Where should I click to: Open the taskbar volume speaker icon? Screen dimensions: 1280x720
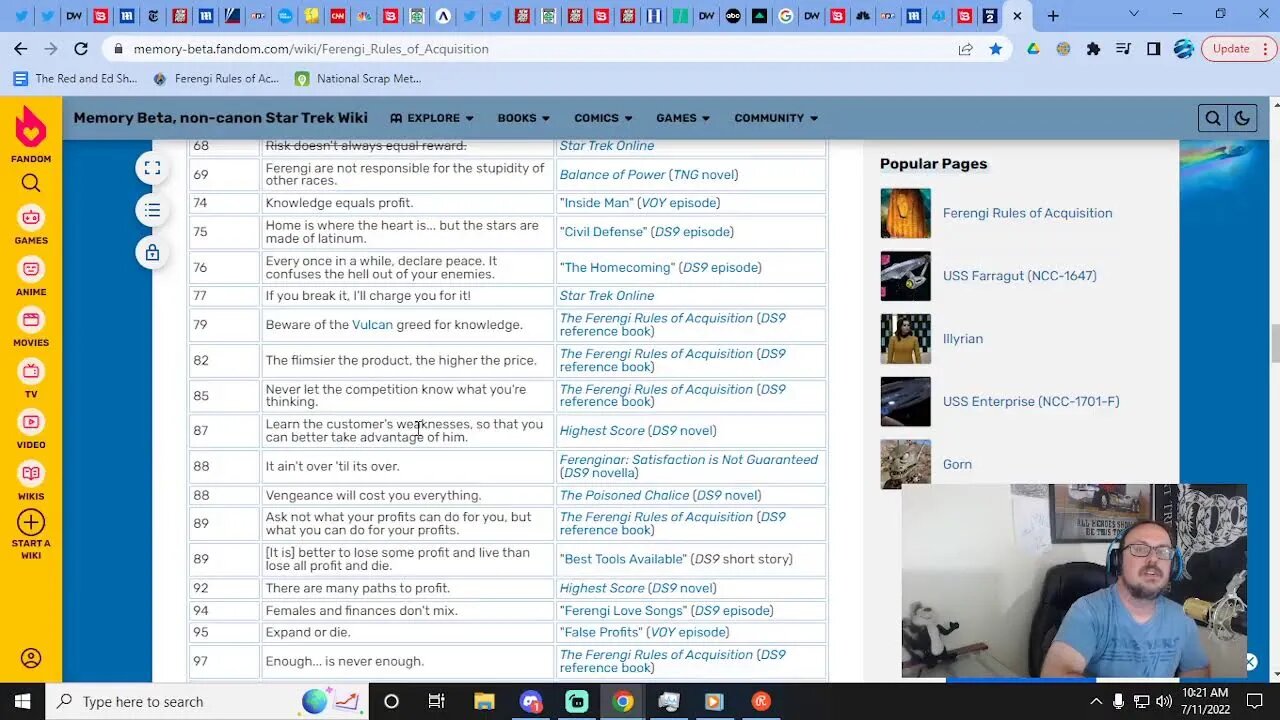point(1163,701)
